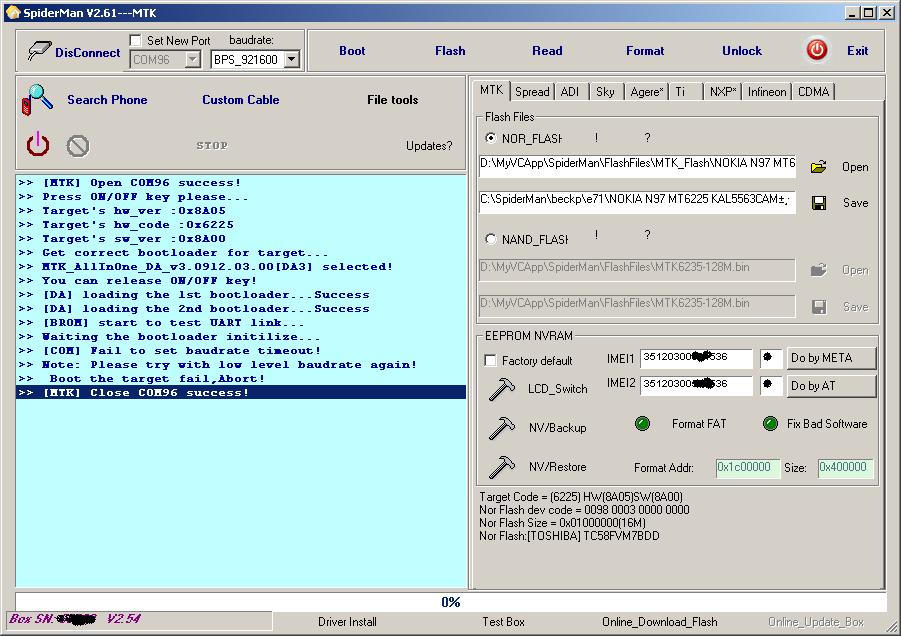Click the Flash button
901x636 pixels.
[x=450, y=51]
